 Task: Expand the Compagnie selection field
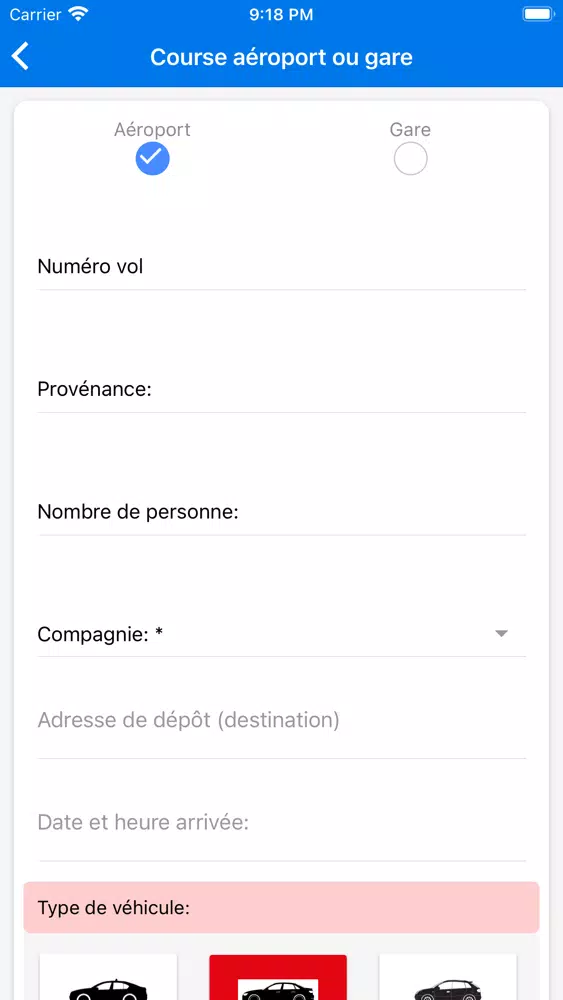pyautogui.click(x=282, y=635)
